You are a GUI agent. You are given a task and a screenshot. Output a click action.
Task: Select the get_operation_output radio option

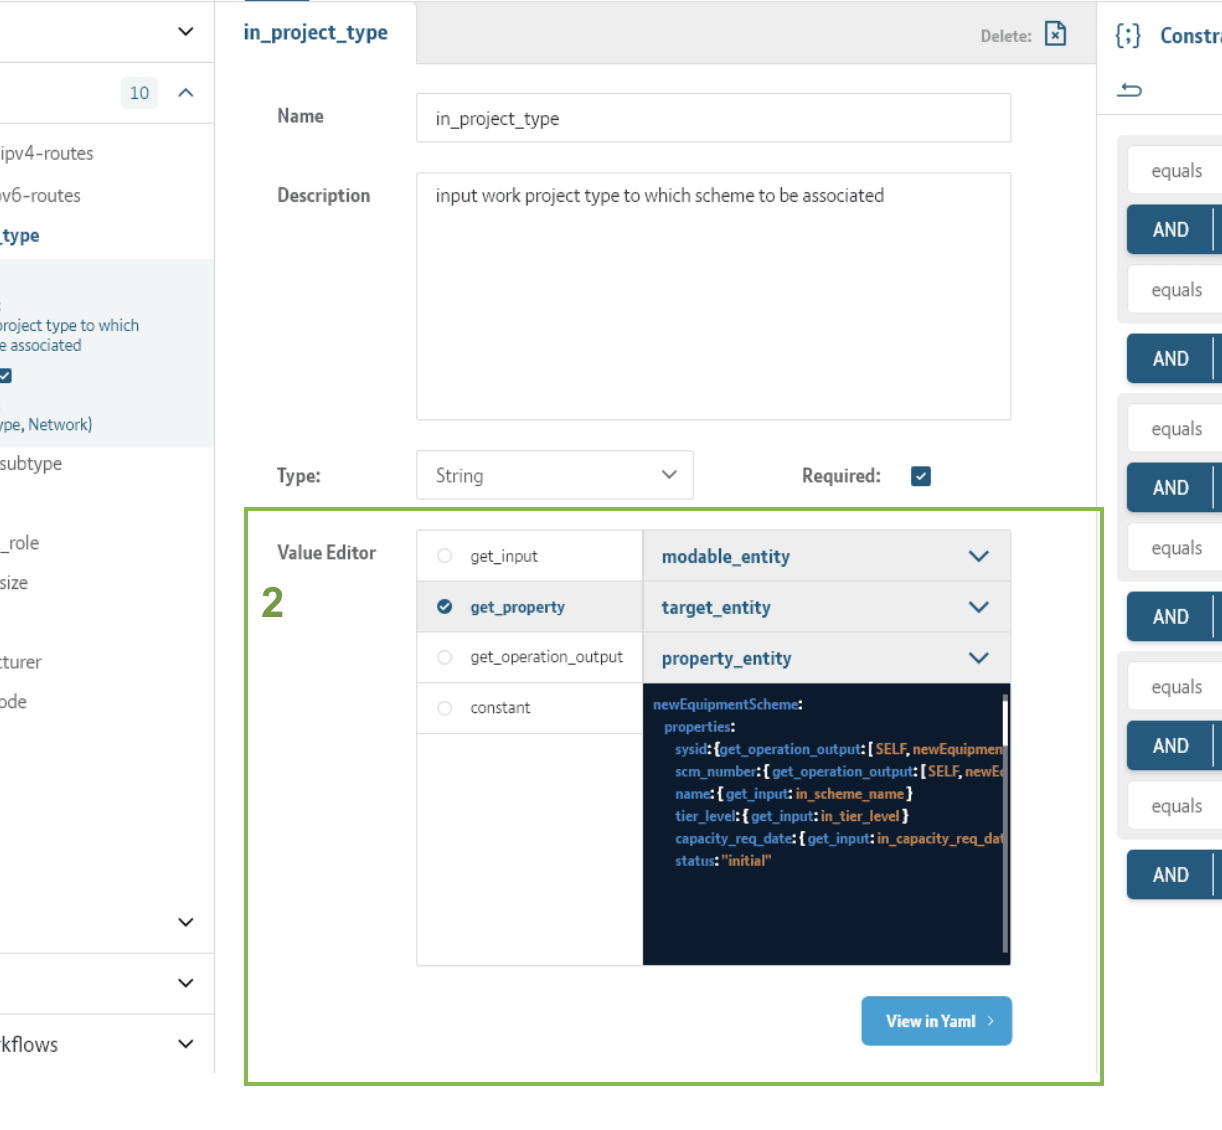click(x=445, y=657)
